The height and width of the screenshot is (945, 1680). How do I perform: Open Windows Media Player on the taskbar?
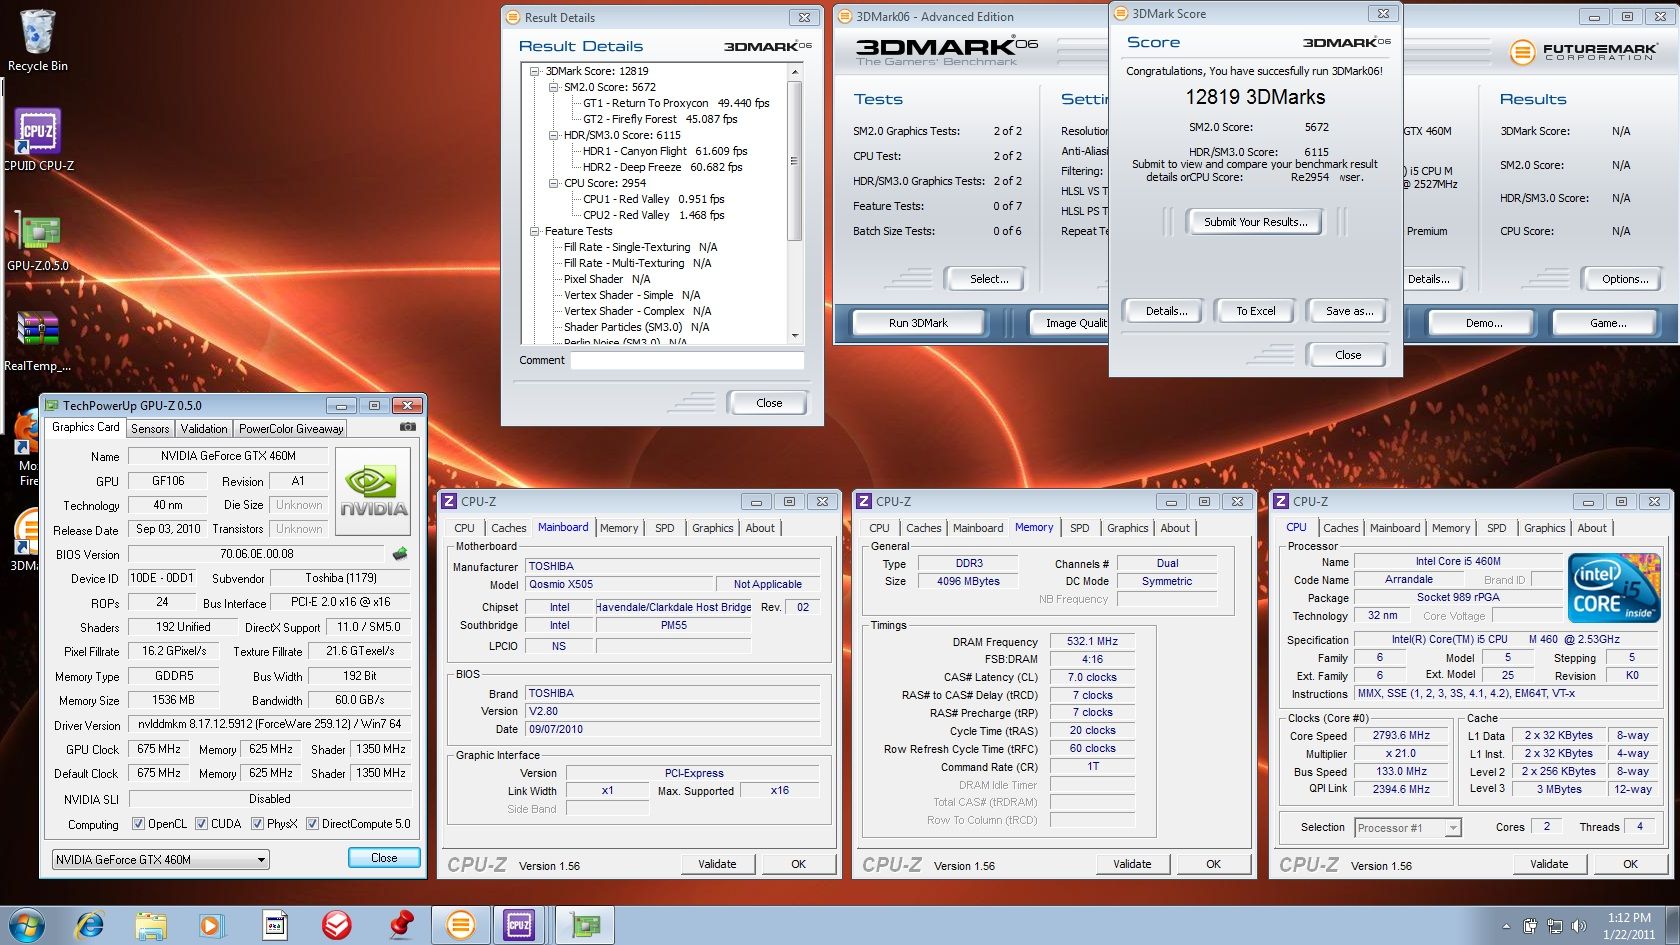point(210,926)
